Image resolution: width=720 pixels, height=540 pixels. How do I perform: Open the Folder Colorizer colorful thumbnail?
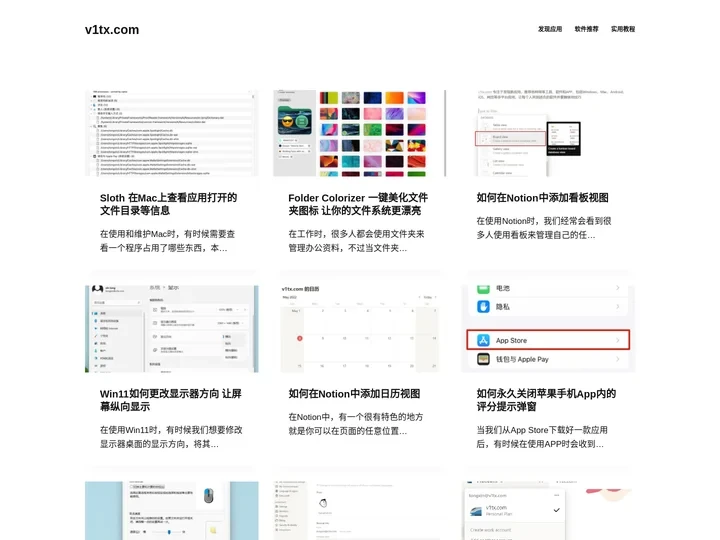(x=360, y=133)
